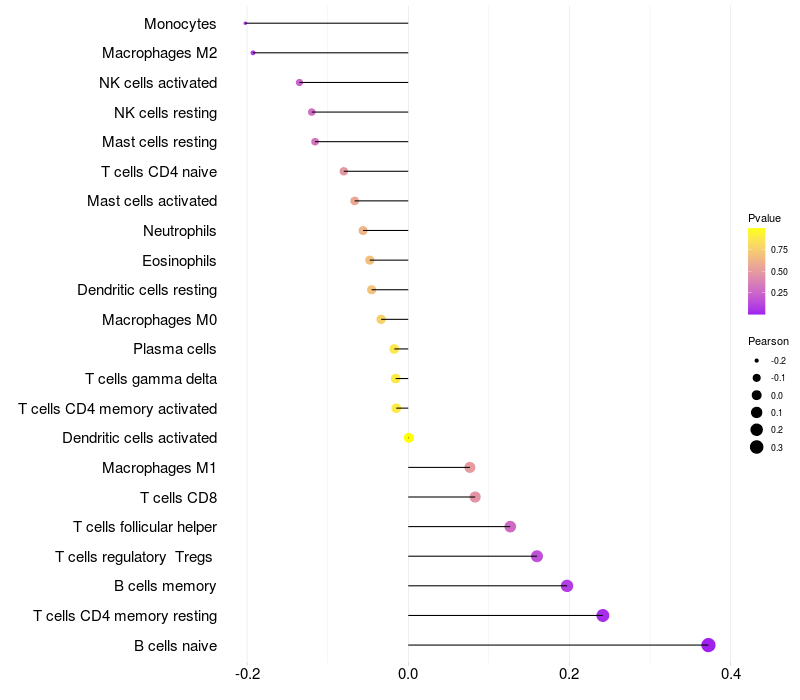The image size is (800, 700).
Task: Click the NK cells activated dot
Action: [x=299, y=82]
